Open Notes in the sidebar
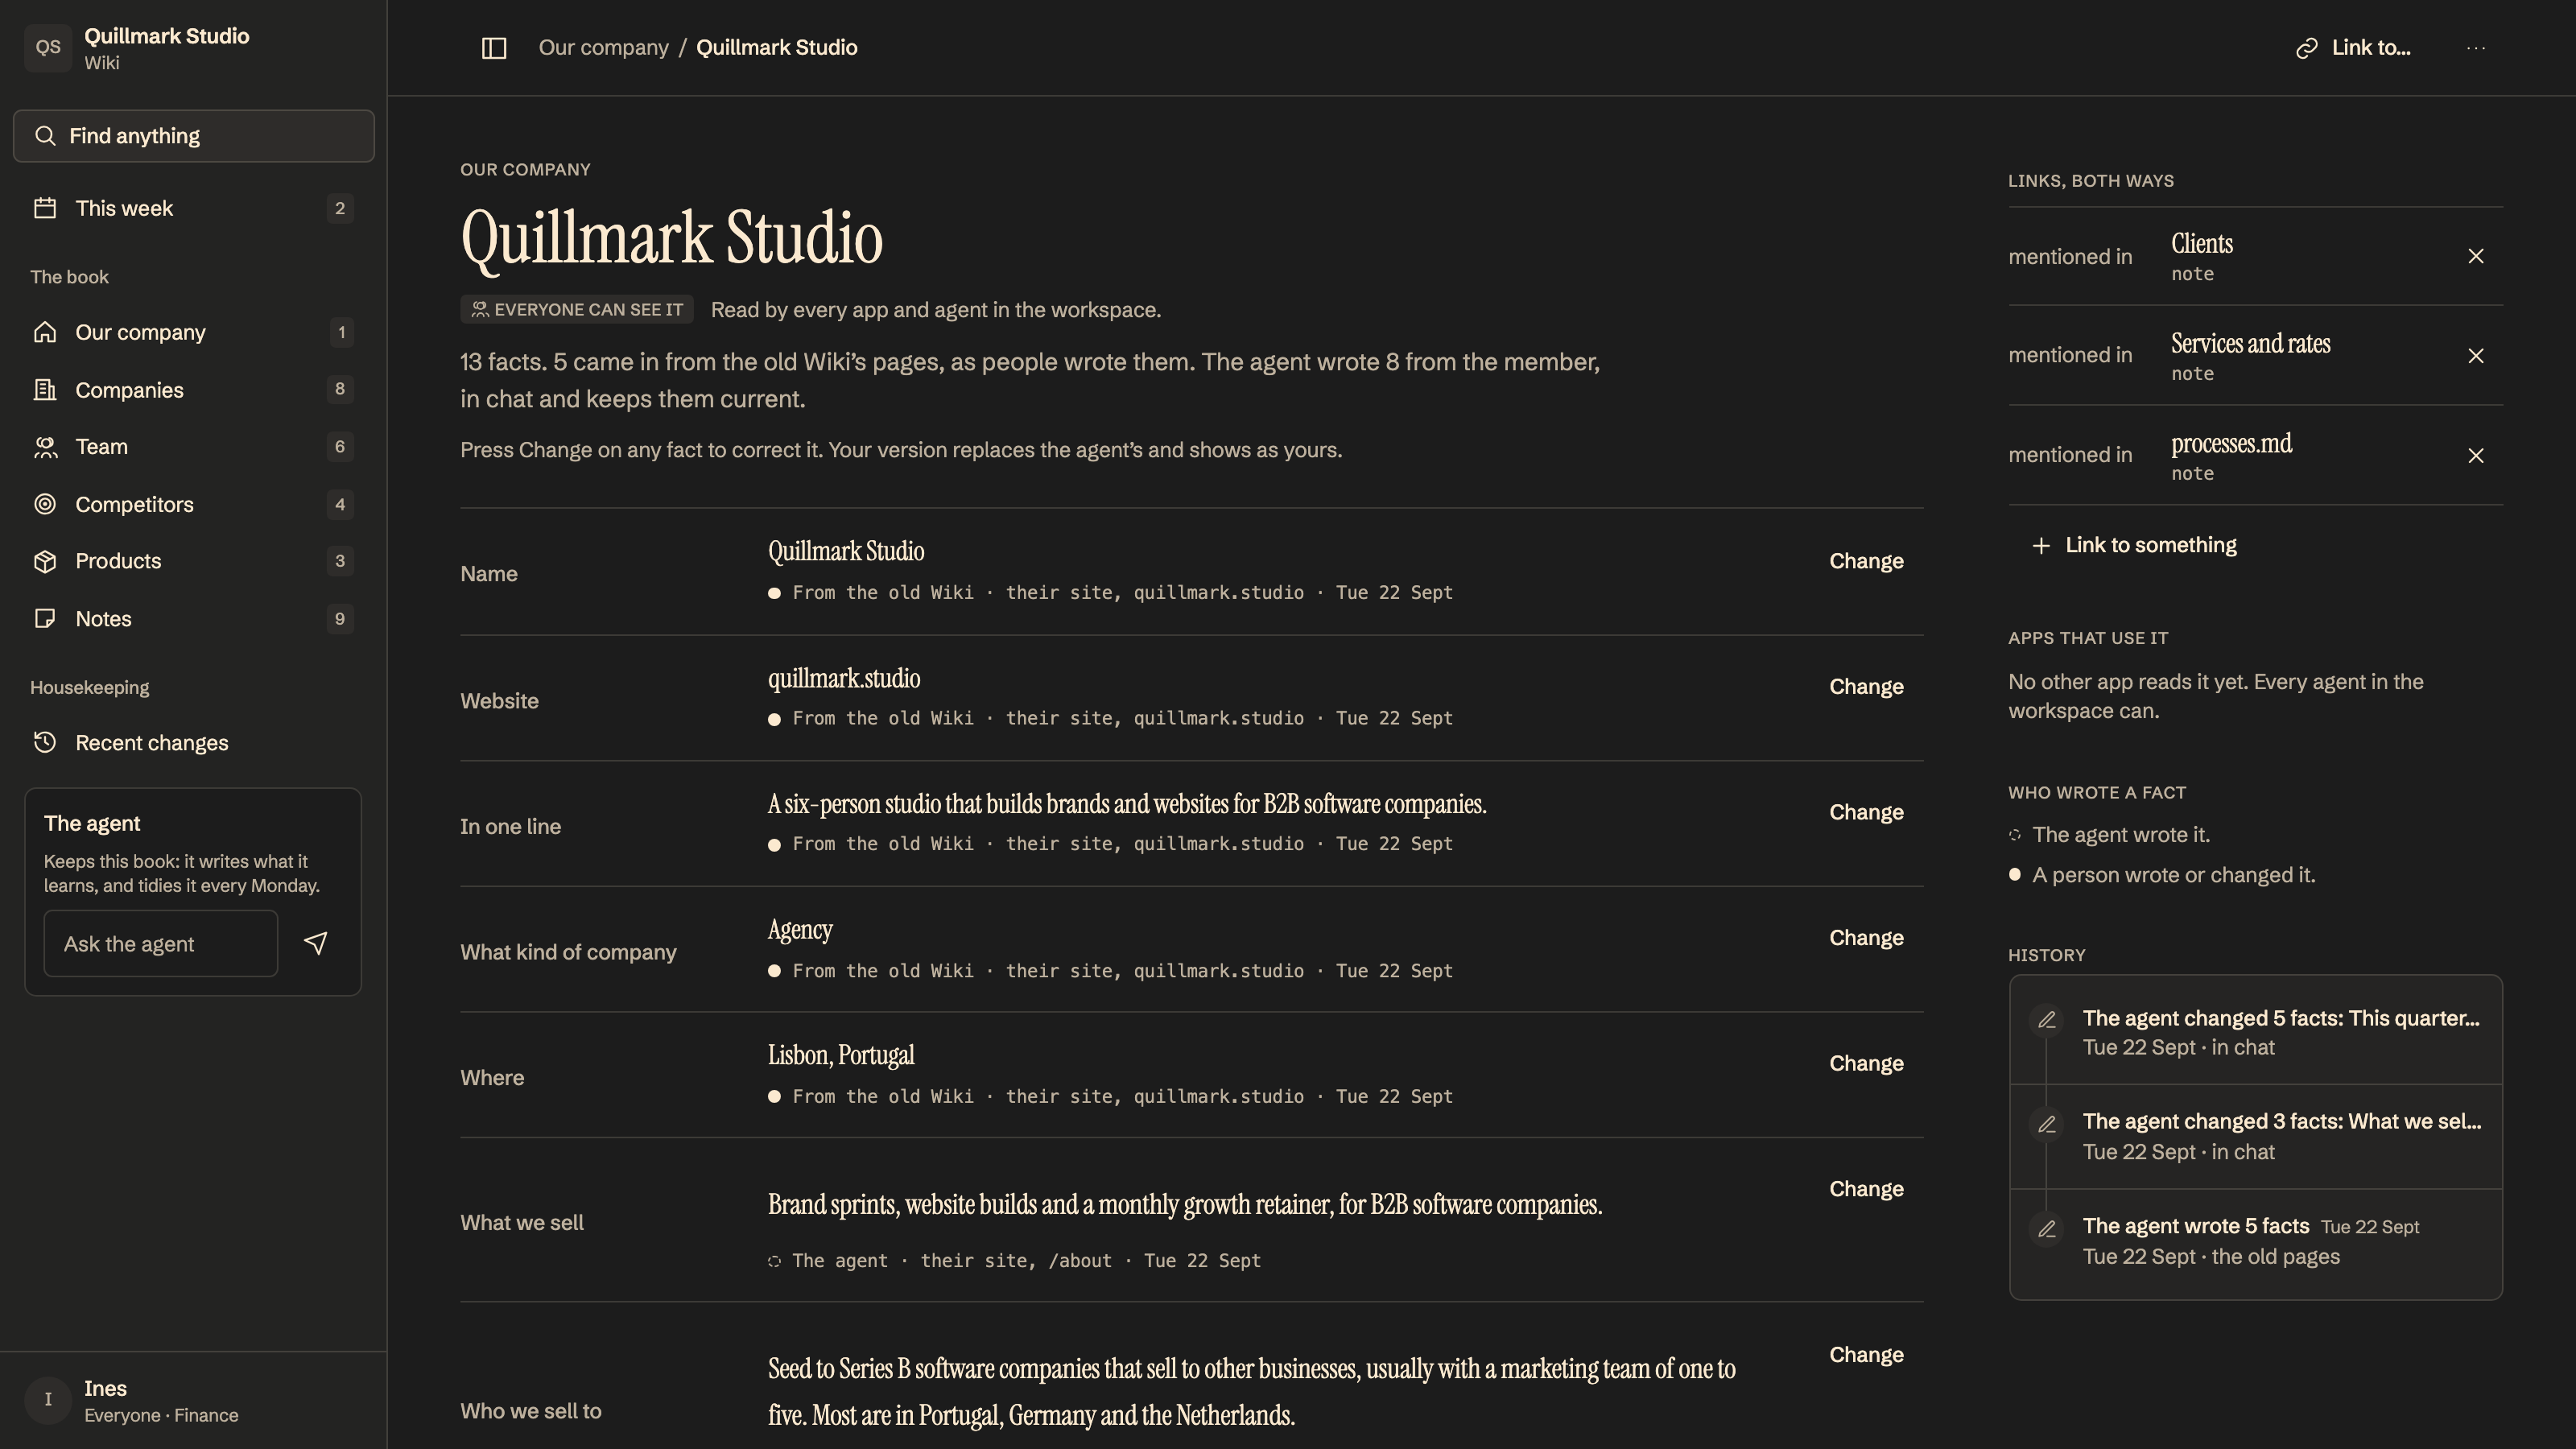Screen dimensions: 2576x1449 tap(194, 619)
